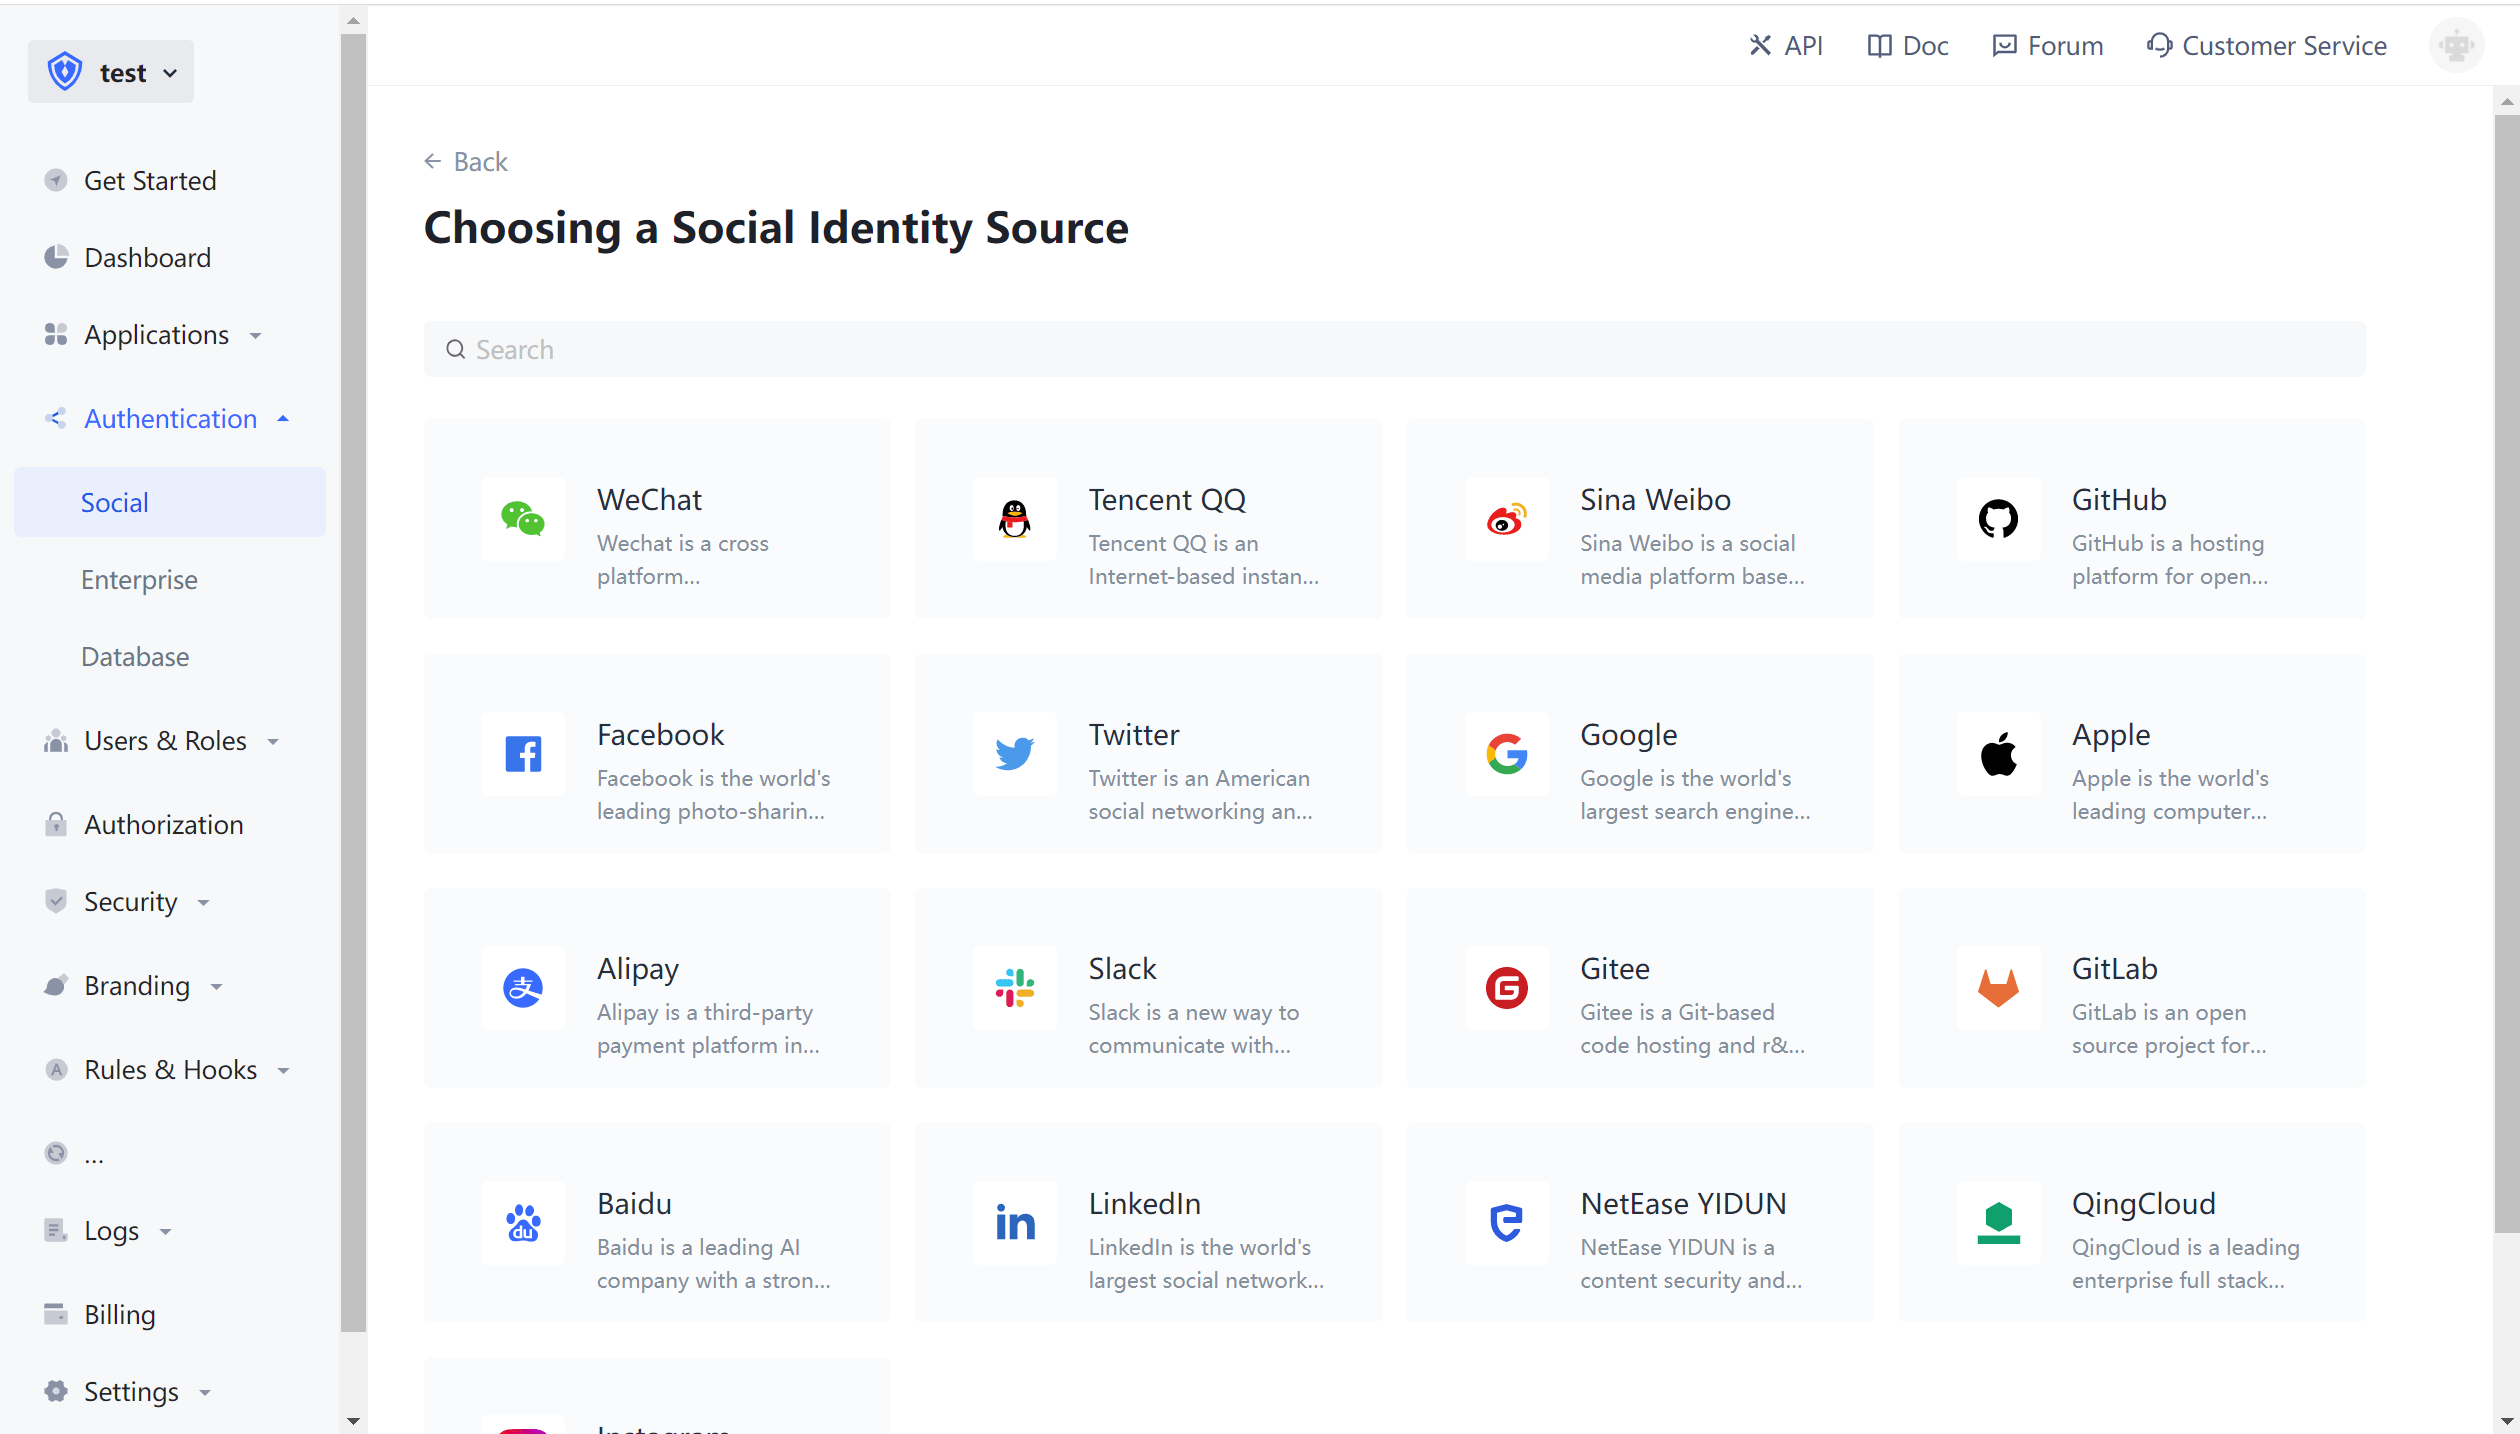Open the user avatar icon
2520x1434 pixels.
point(2456,46)
